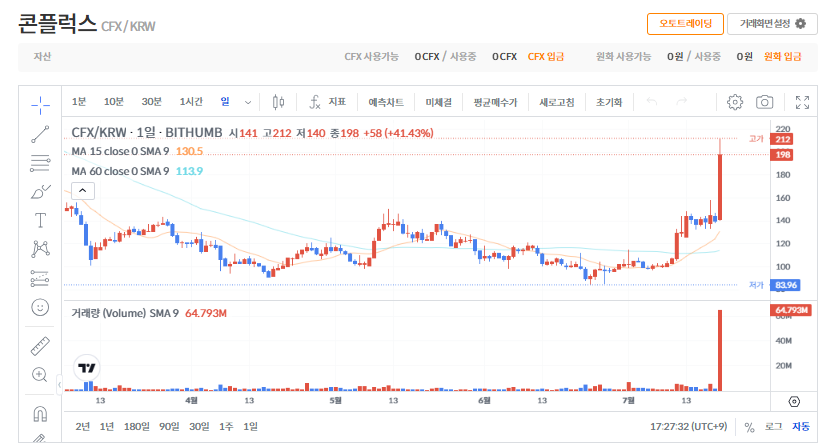Collapse the drawing toolbar side arrow

coord(59,385)
